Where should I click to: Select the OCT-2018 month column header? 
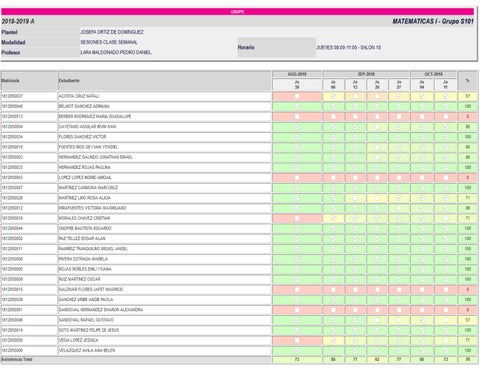coord(434,74)
